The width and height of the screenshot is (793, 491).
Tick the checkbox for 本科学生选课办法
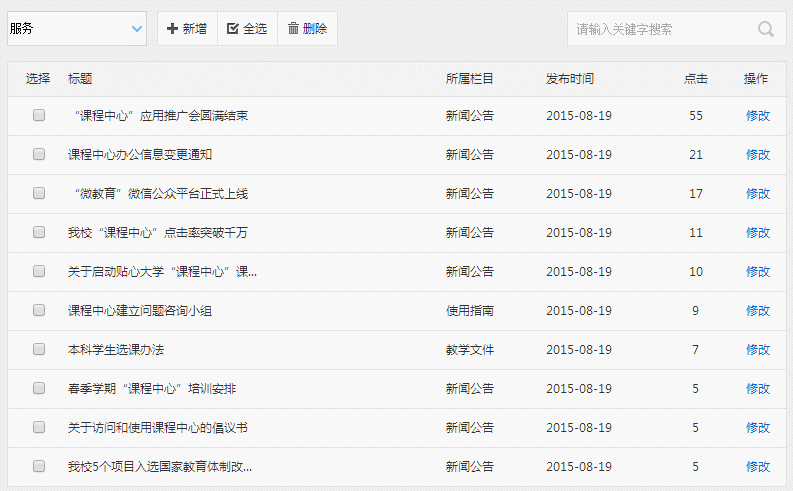(x=39, y=350)
